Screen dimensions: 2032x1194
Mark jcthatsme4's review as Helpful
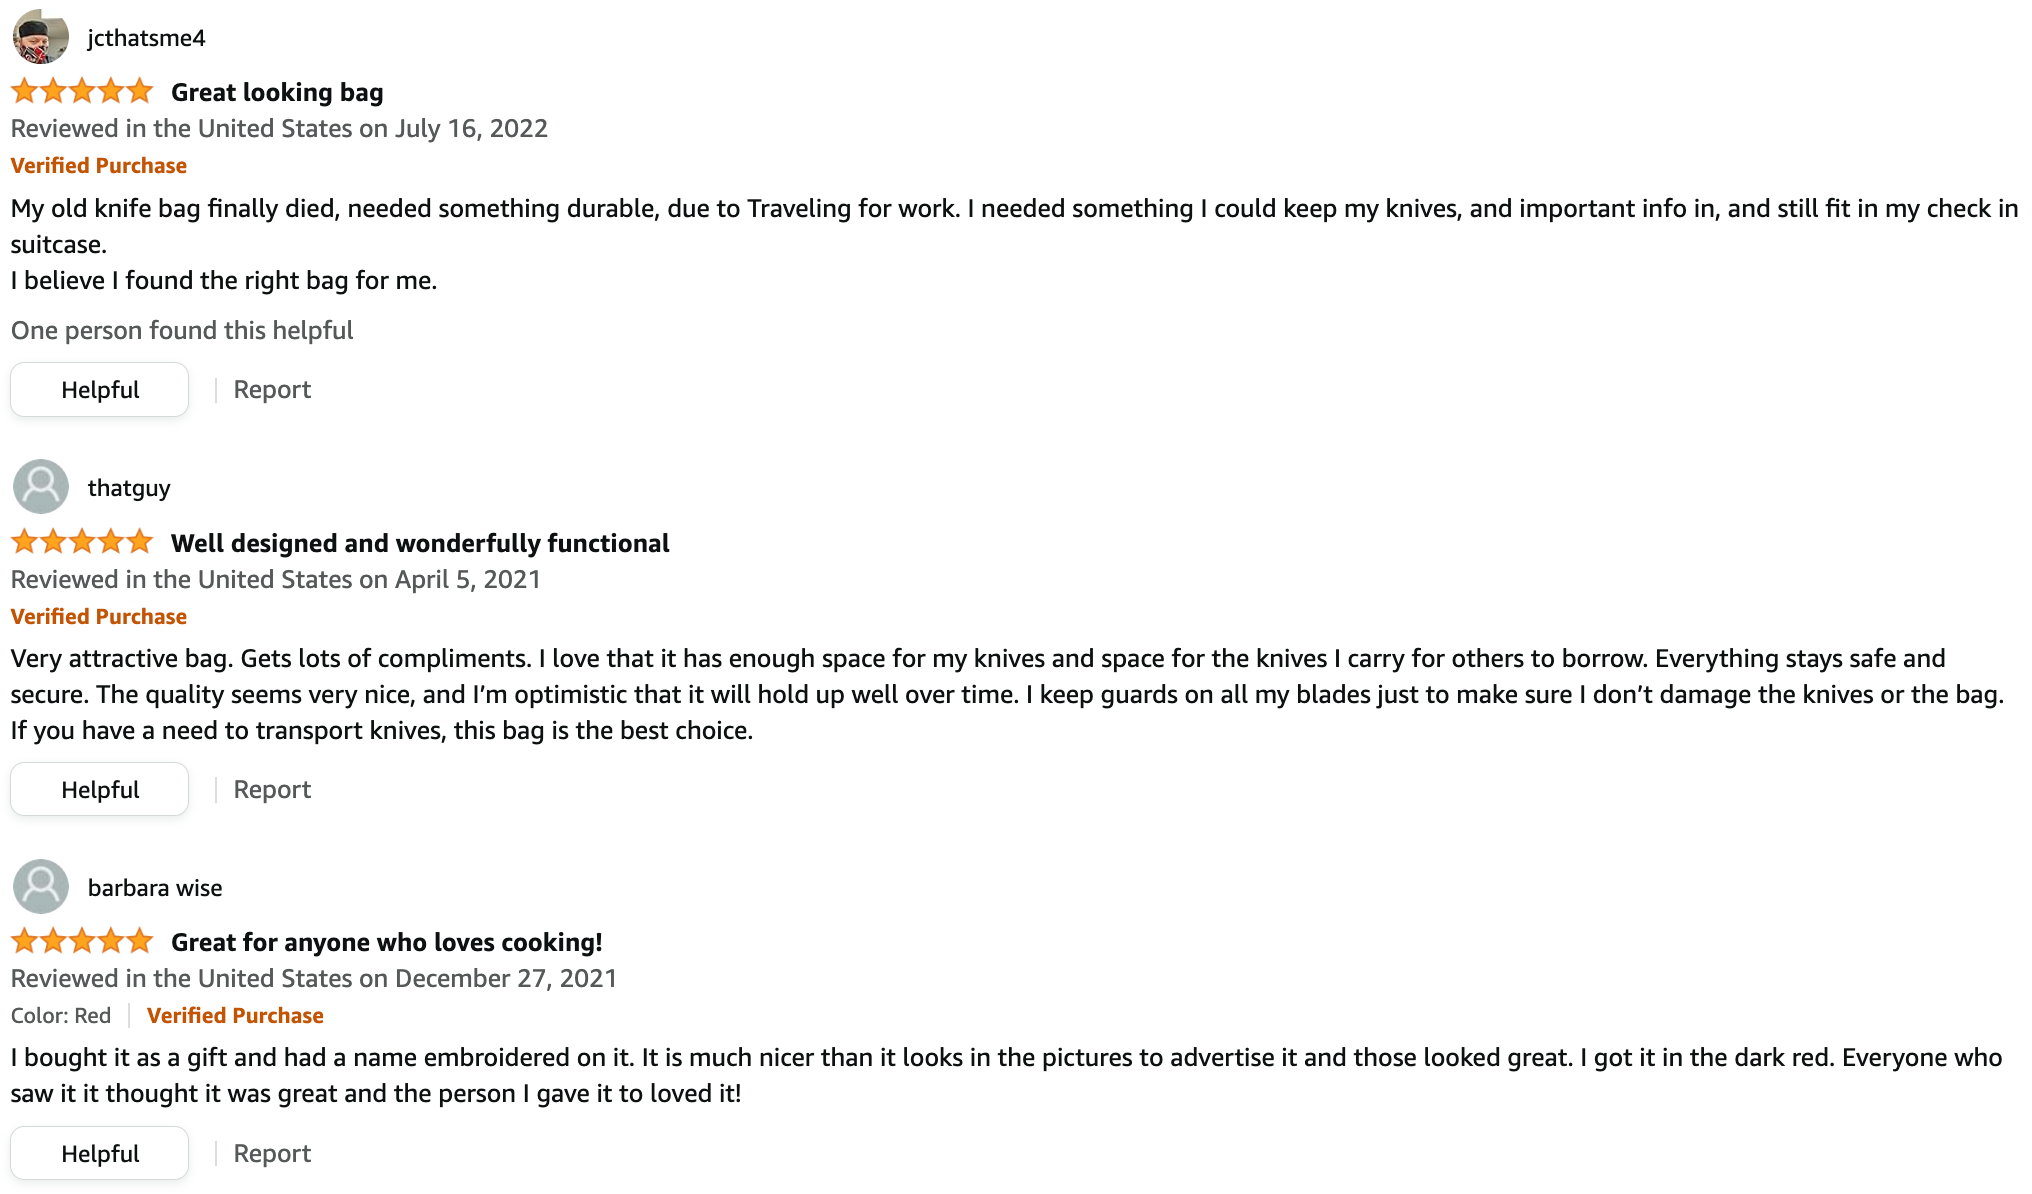point(100,390)
